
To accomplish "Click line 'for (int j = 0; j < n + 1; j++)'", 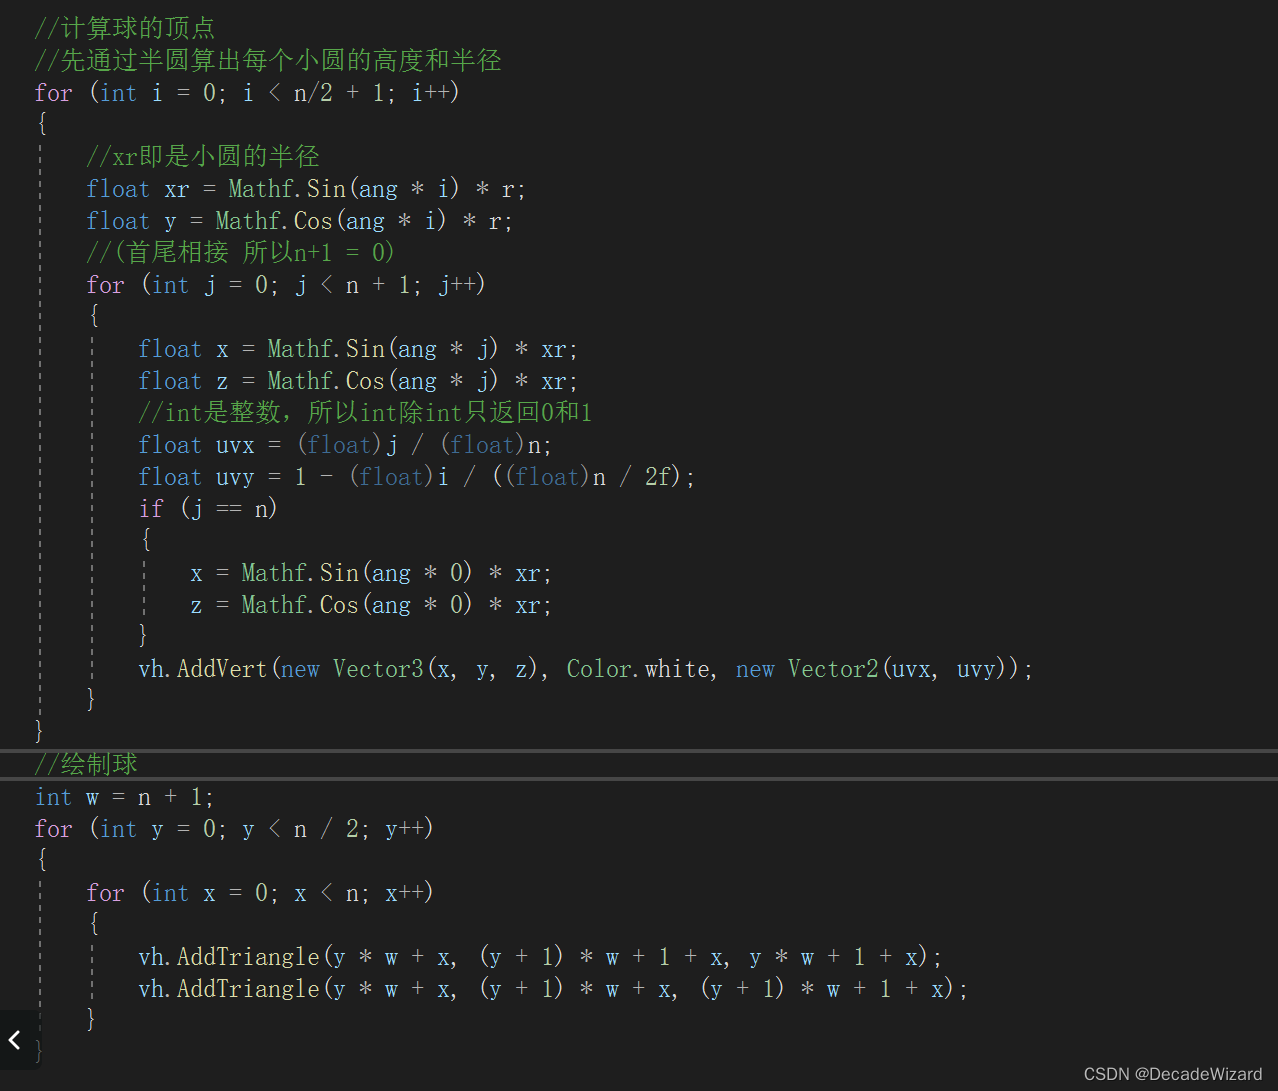I will [x=286, y=285].
